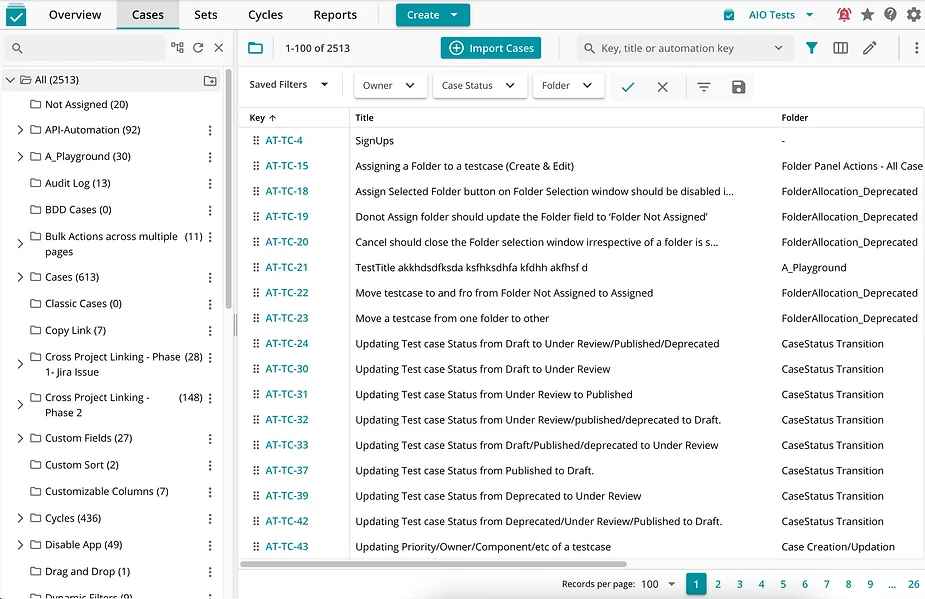
Task: Open test case AT-TC-21
Action: (284, 267)
